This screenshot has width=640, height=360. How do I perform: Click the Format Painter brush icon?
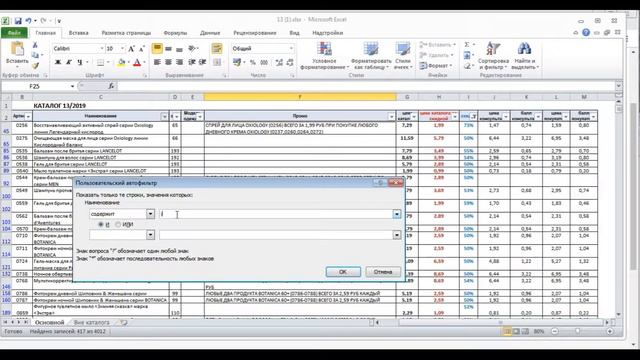point(35,65)
